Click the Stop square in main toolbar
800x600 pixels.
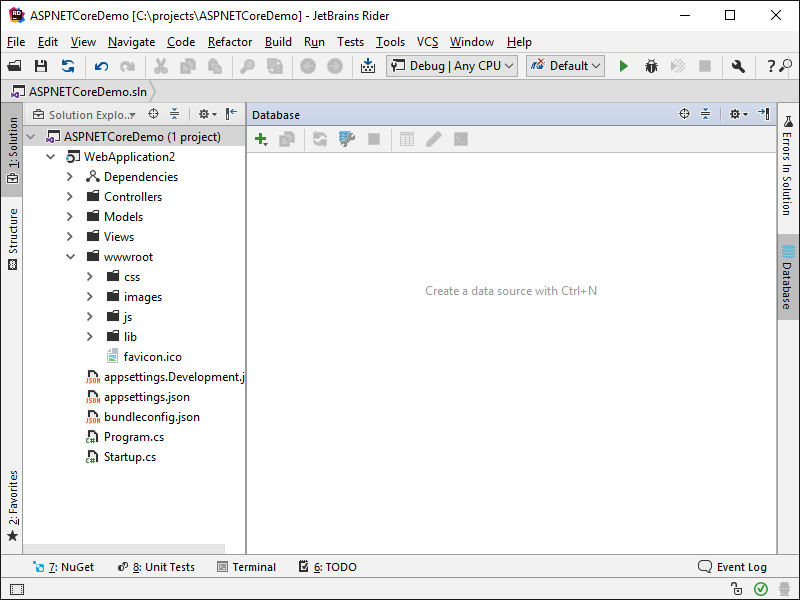coord(705,66)
